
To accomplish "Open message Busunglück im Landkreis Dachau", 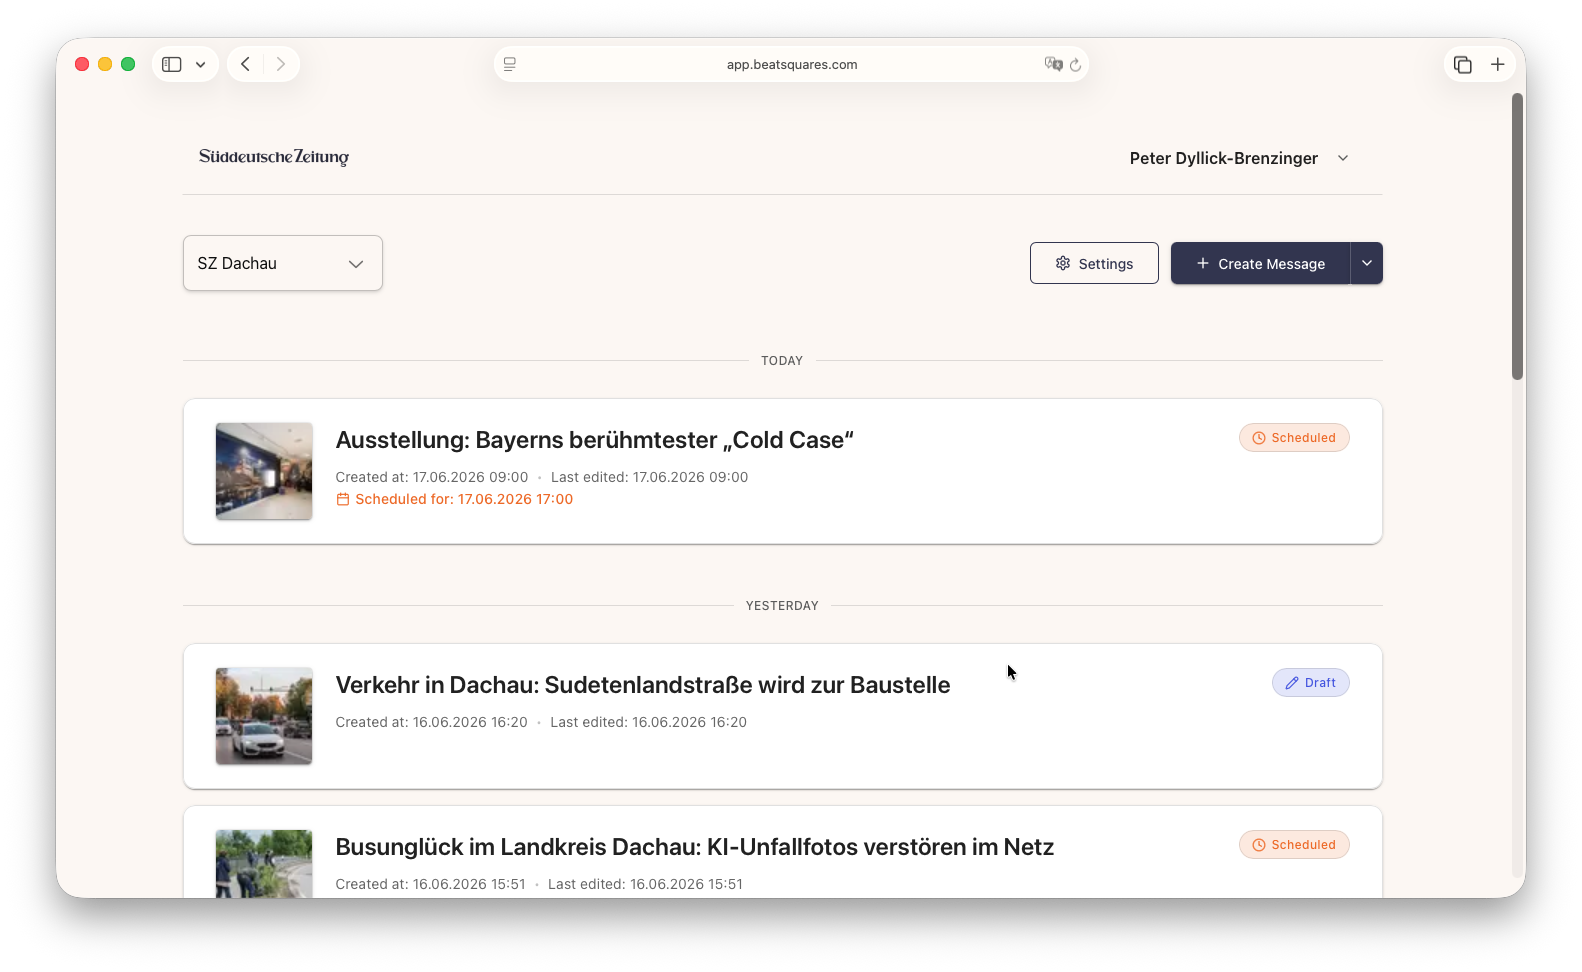I will (x=695, y=847).
